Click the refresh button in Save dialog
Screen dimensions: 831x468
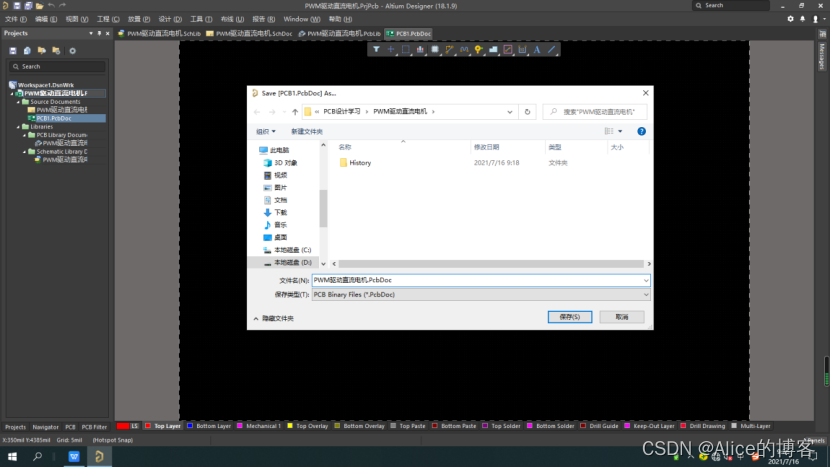pos(527,112)
